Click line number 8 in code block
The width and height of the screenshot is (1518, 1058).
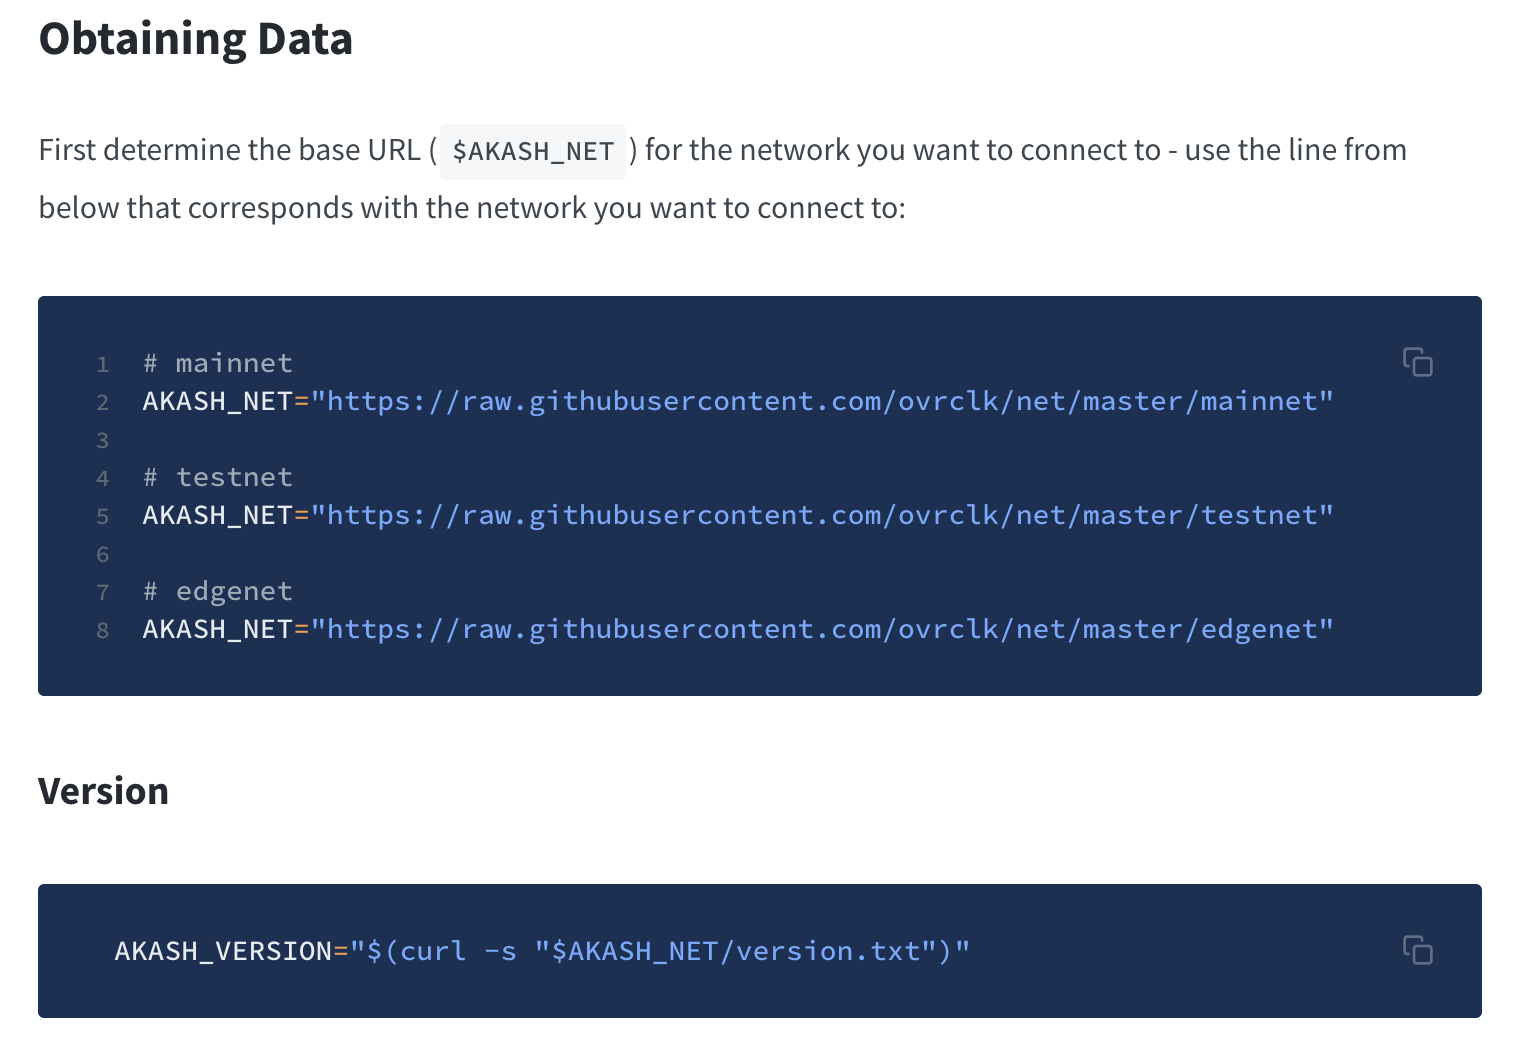[102, 630]
